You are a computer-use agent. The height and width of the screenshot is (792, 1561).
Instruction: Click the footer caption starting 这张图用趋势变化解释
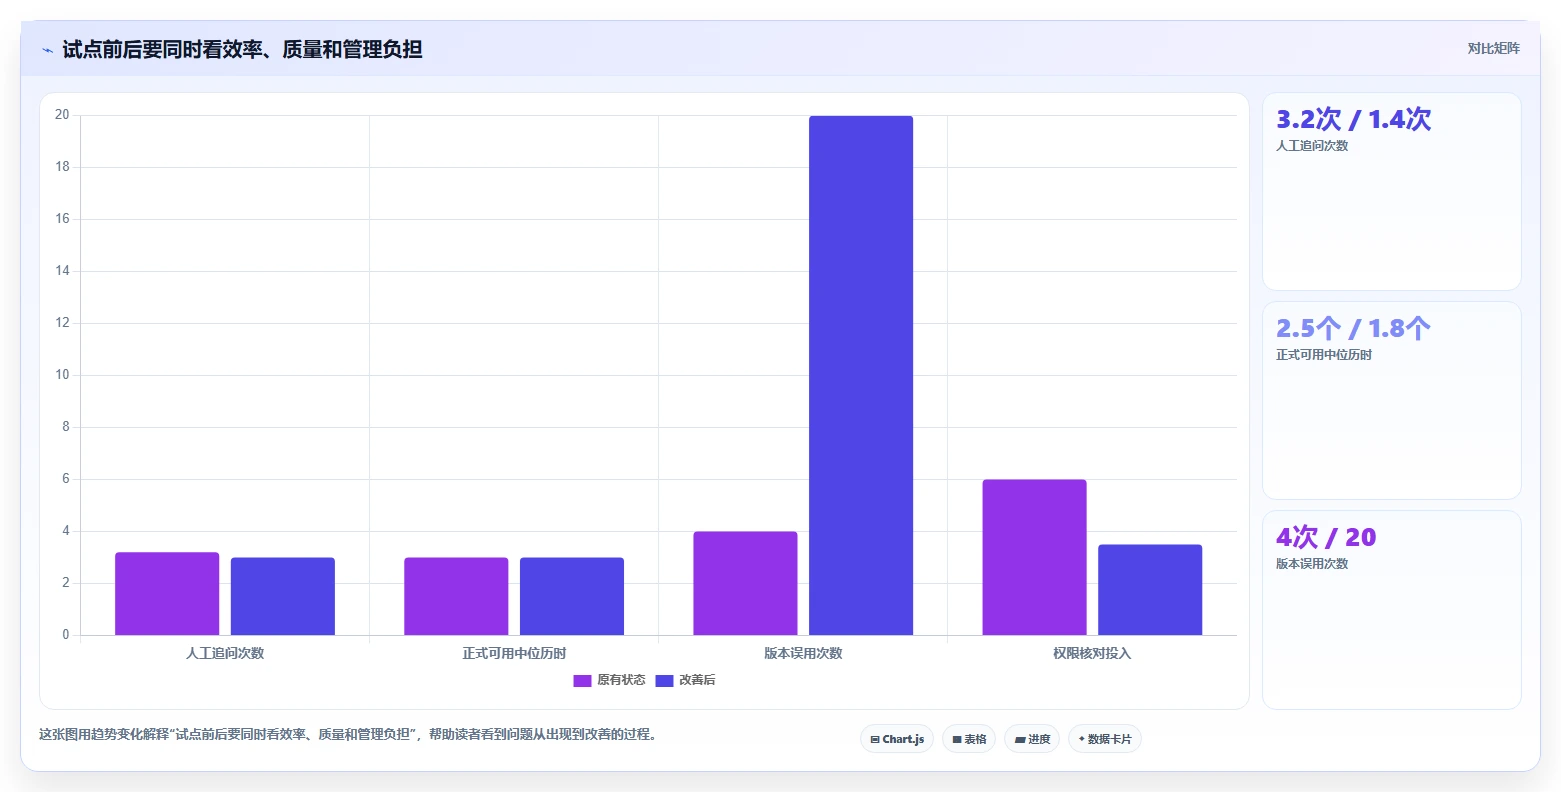tap(350, 735)
